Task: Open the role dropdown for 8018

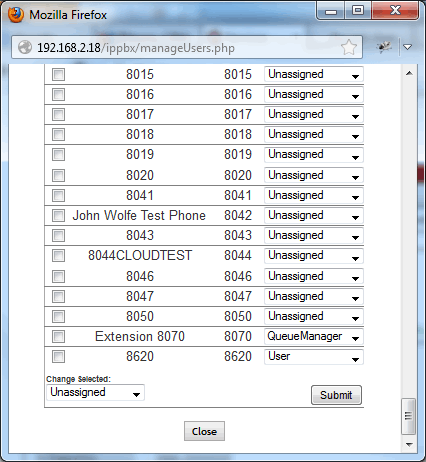Action: [314, 134]
